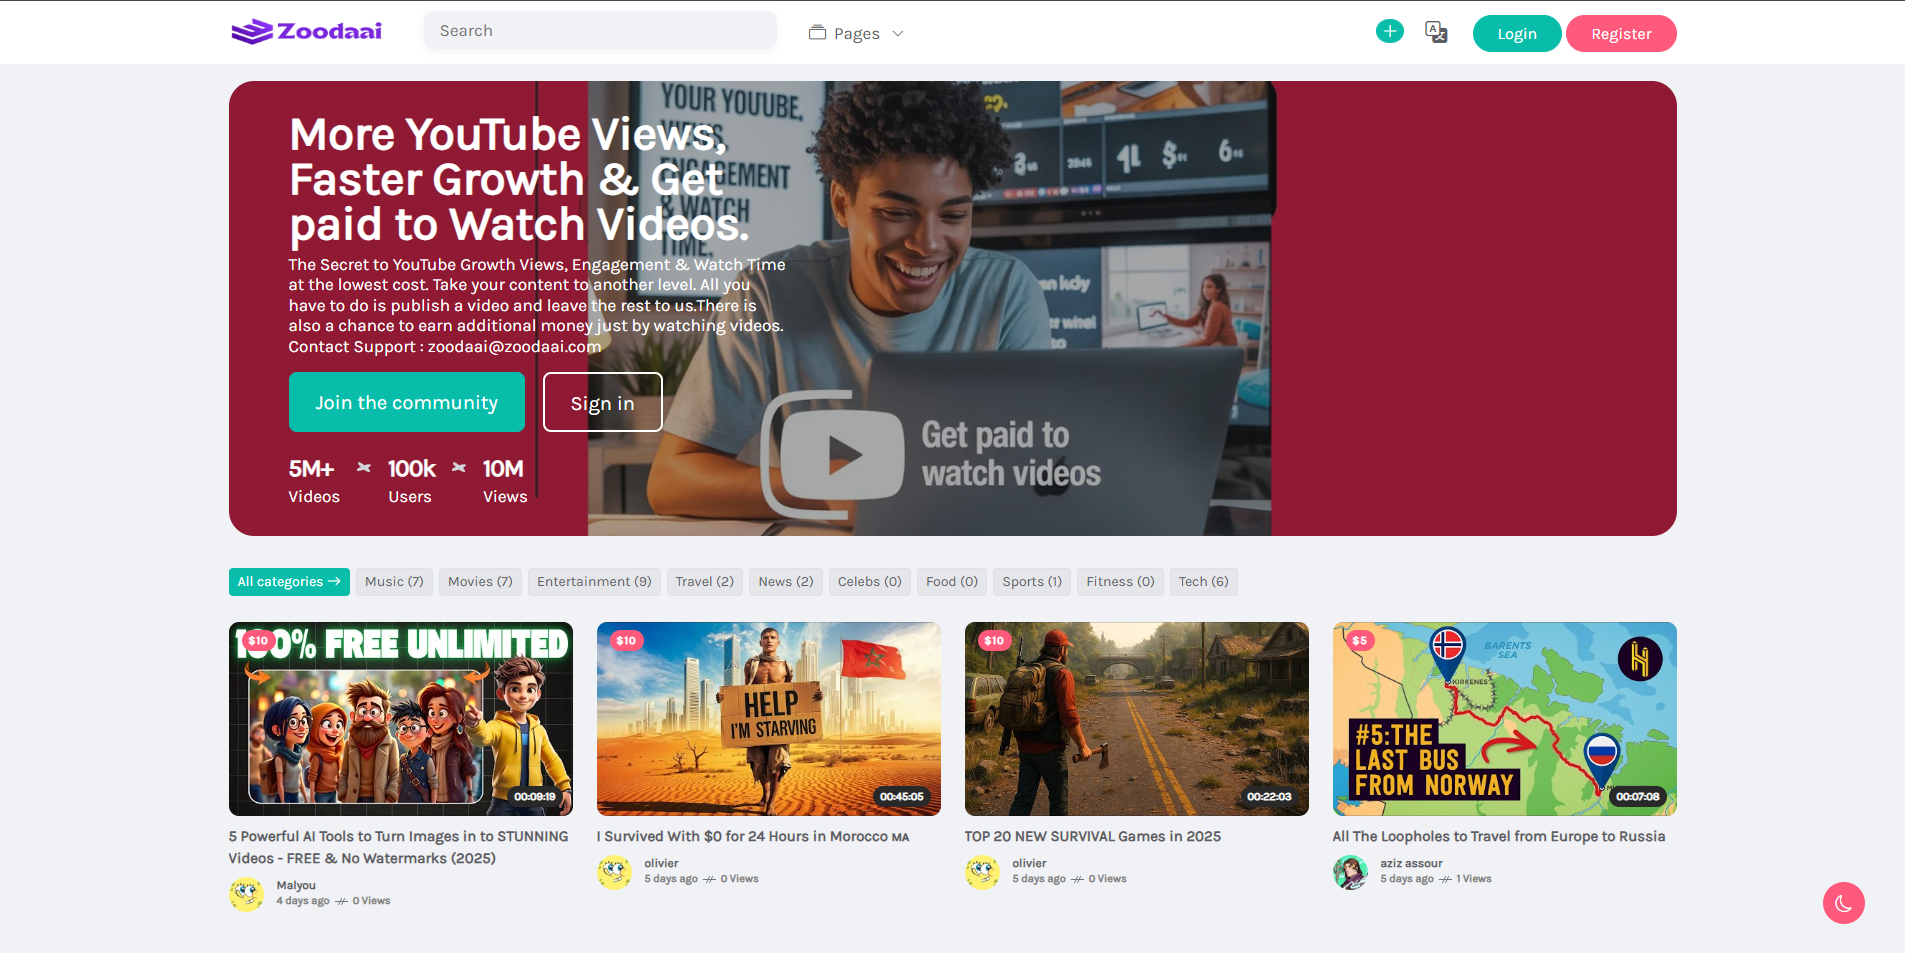
Task: Open the Morocco HELP I'M STARVING thumbnail
Action: coord(769,719)
